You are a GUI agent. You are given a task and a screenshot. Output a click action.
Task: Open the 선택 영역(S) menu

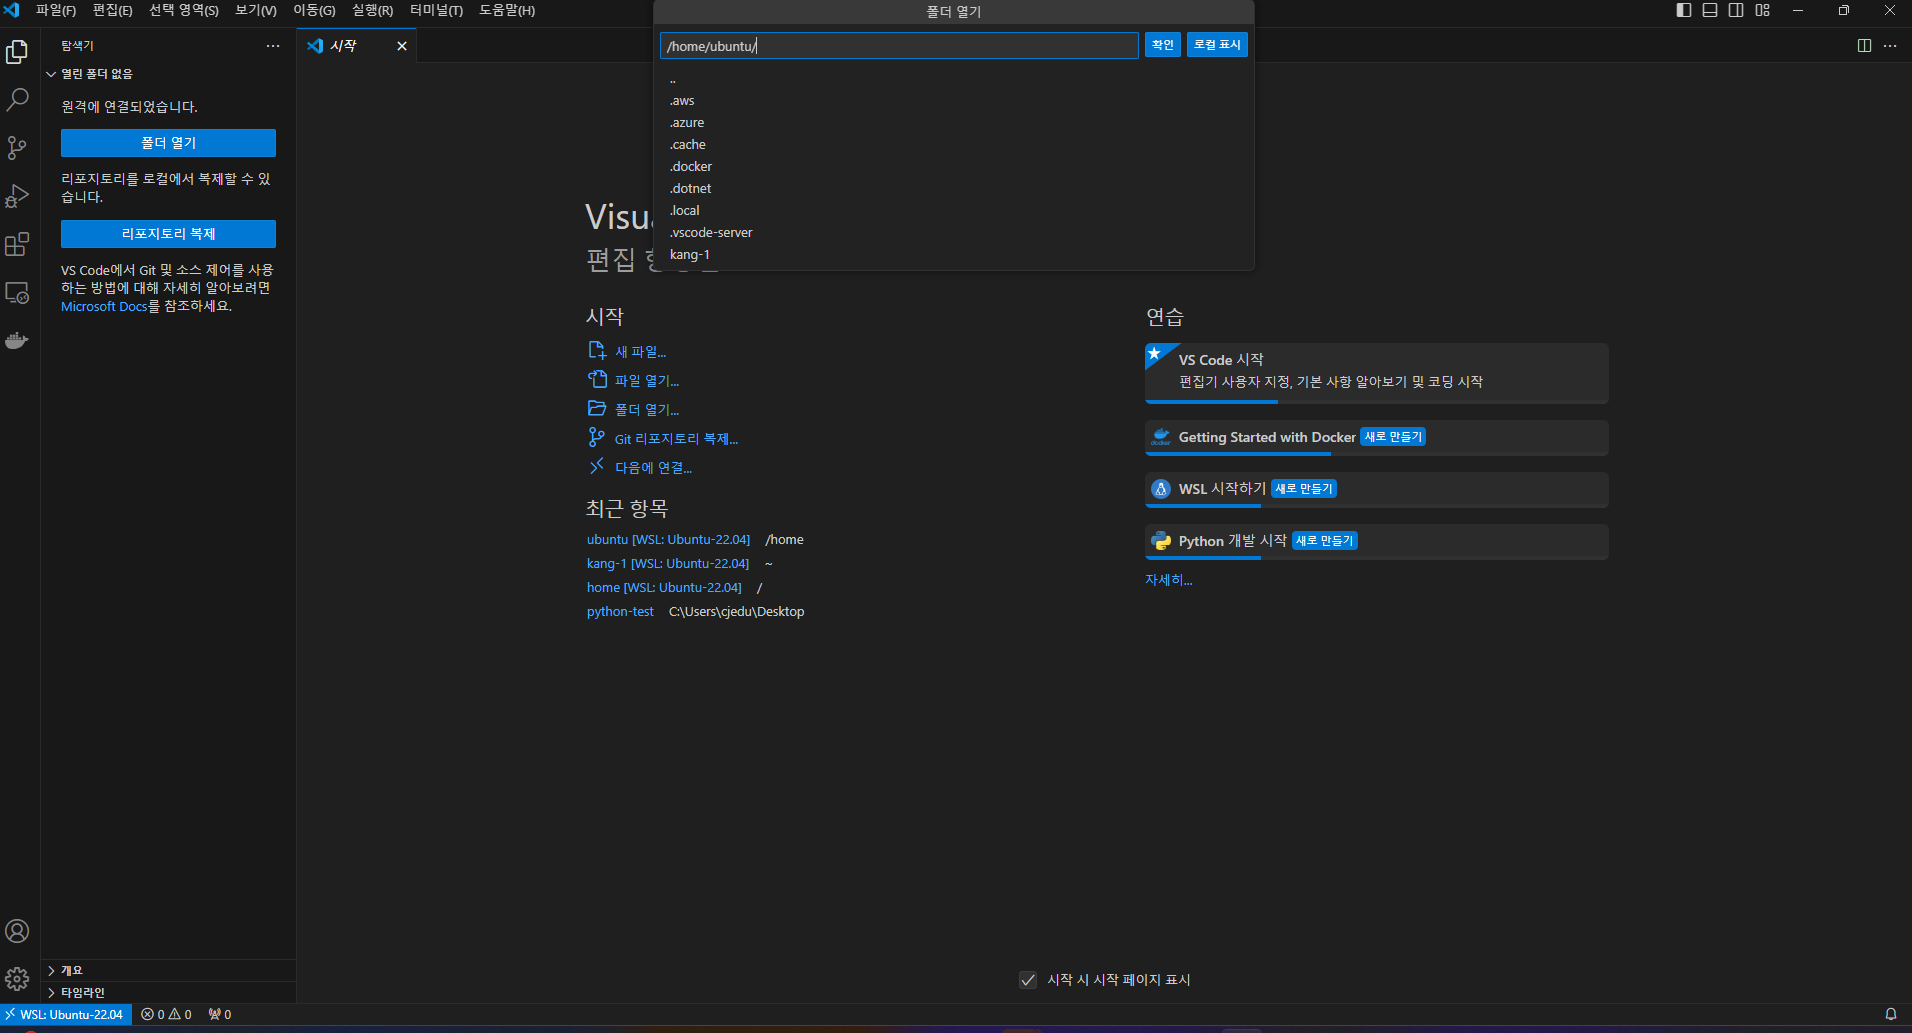[x=184, y=10]
